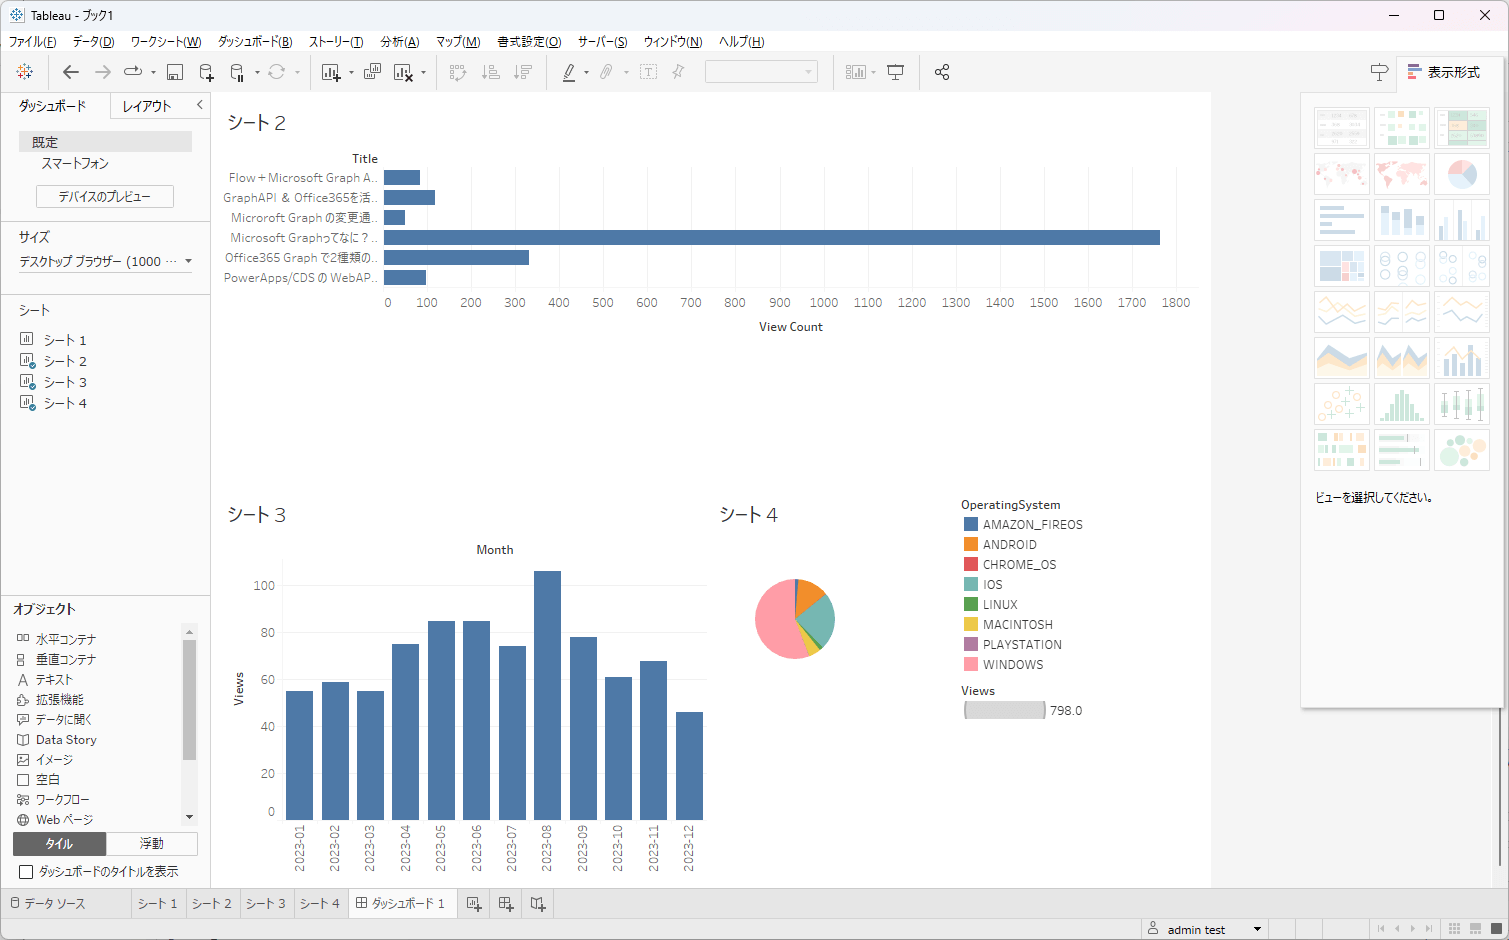Add a new dashboard using the bottom icon

point(505,903)
